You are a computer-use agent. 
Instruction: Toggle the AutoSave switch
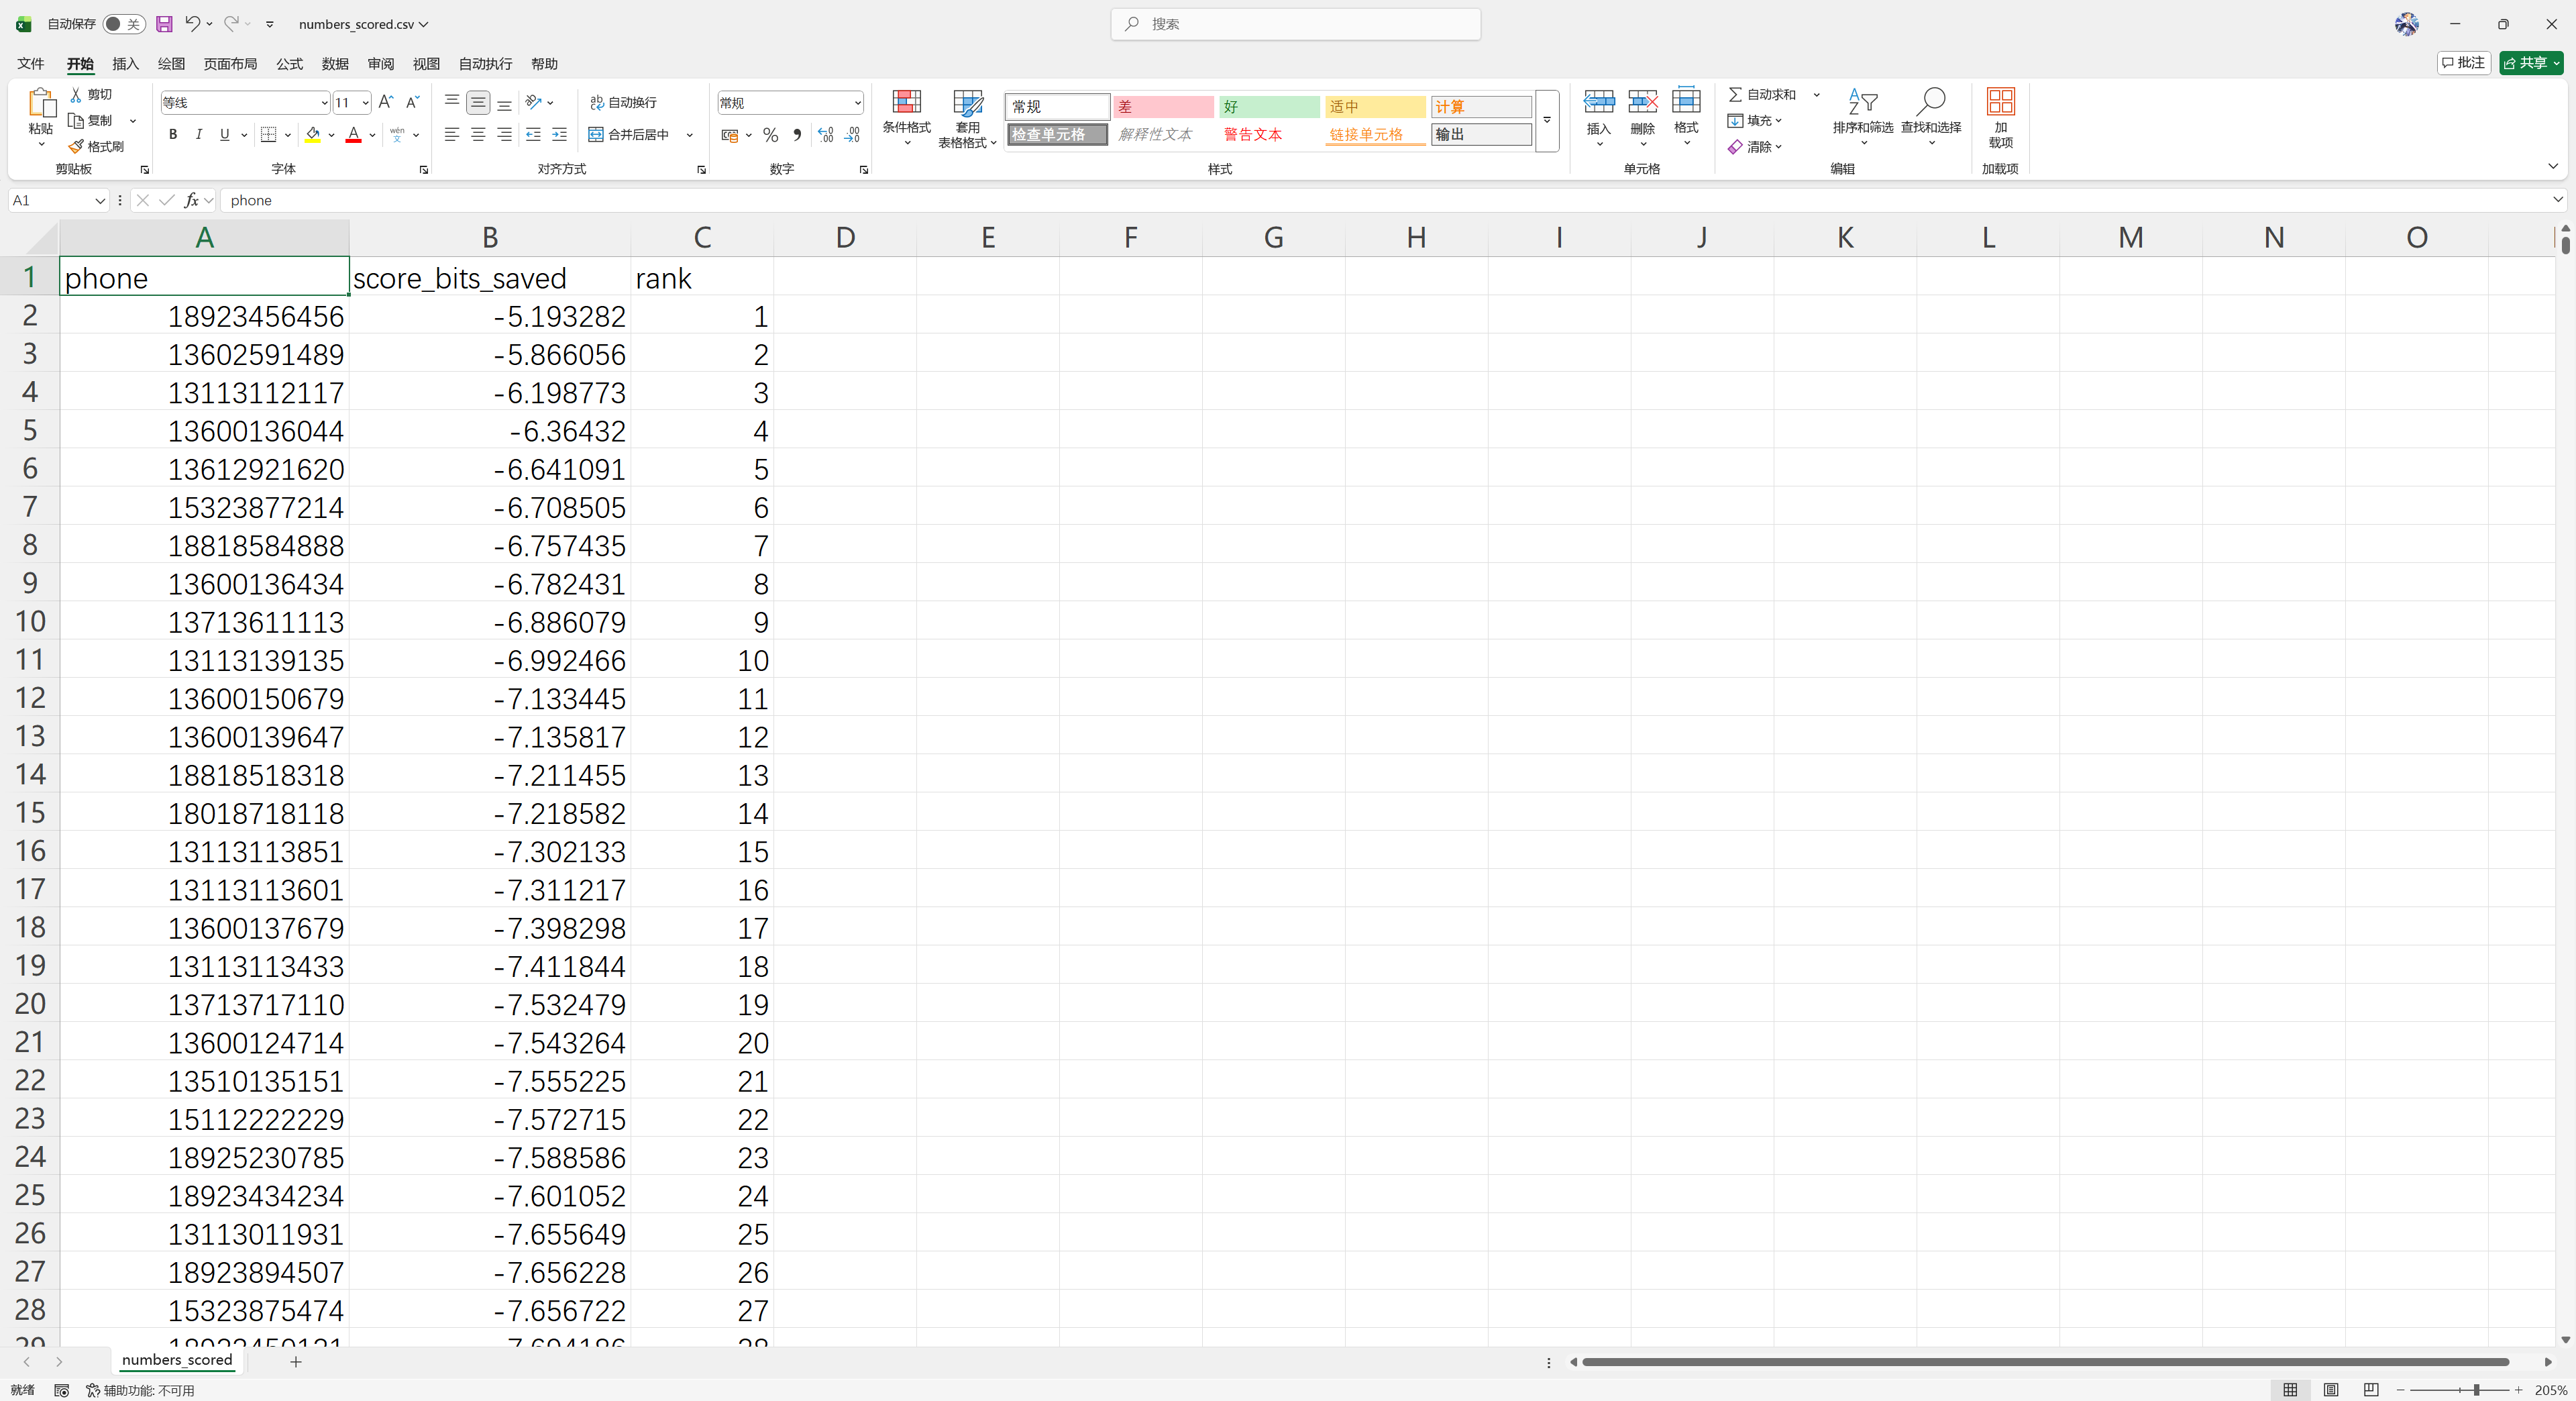pyautogui.click(x=123, y=24)
